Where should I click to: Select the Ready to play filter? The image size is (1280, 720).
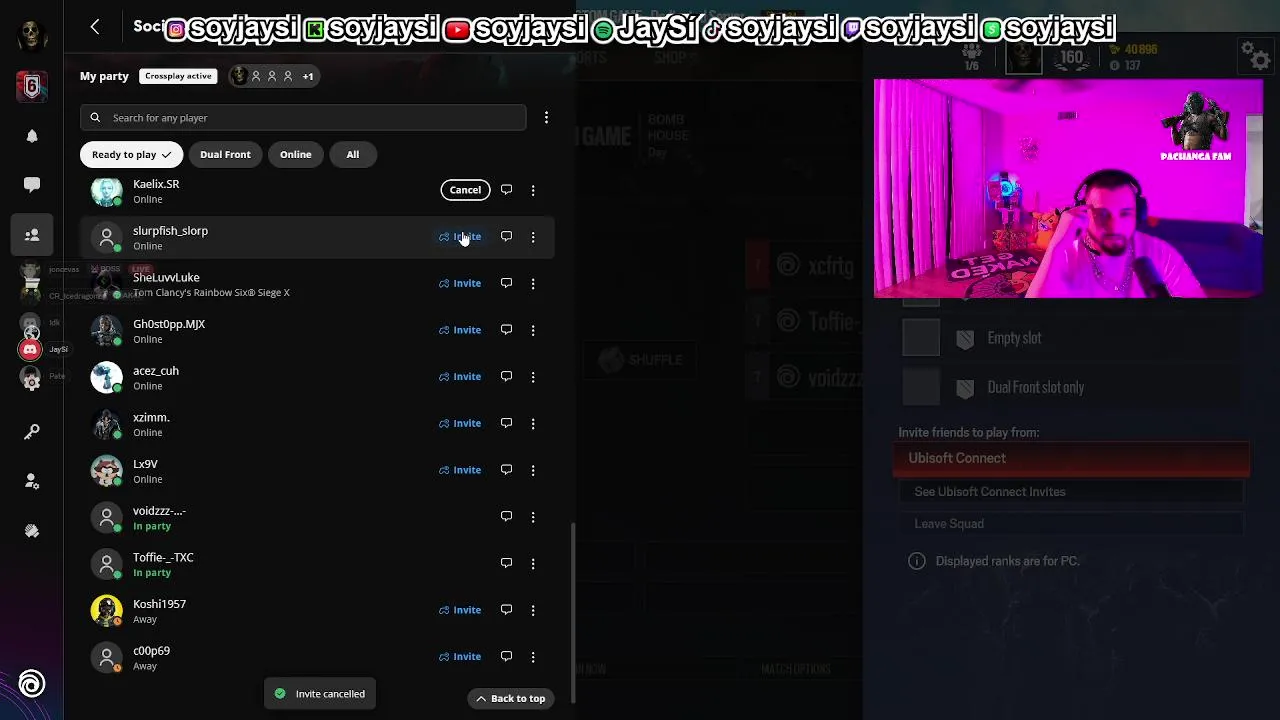click(131, 154)
